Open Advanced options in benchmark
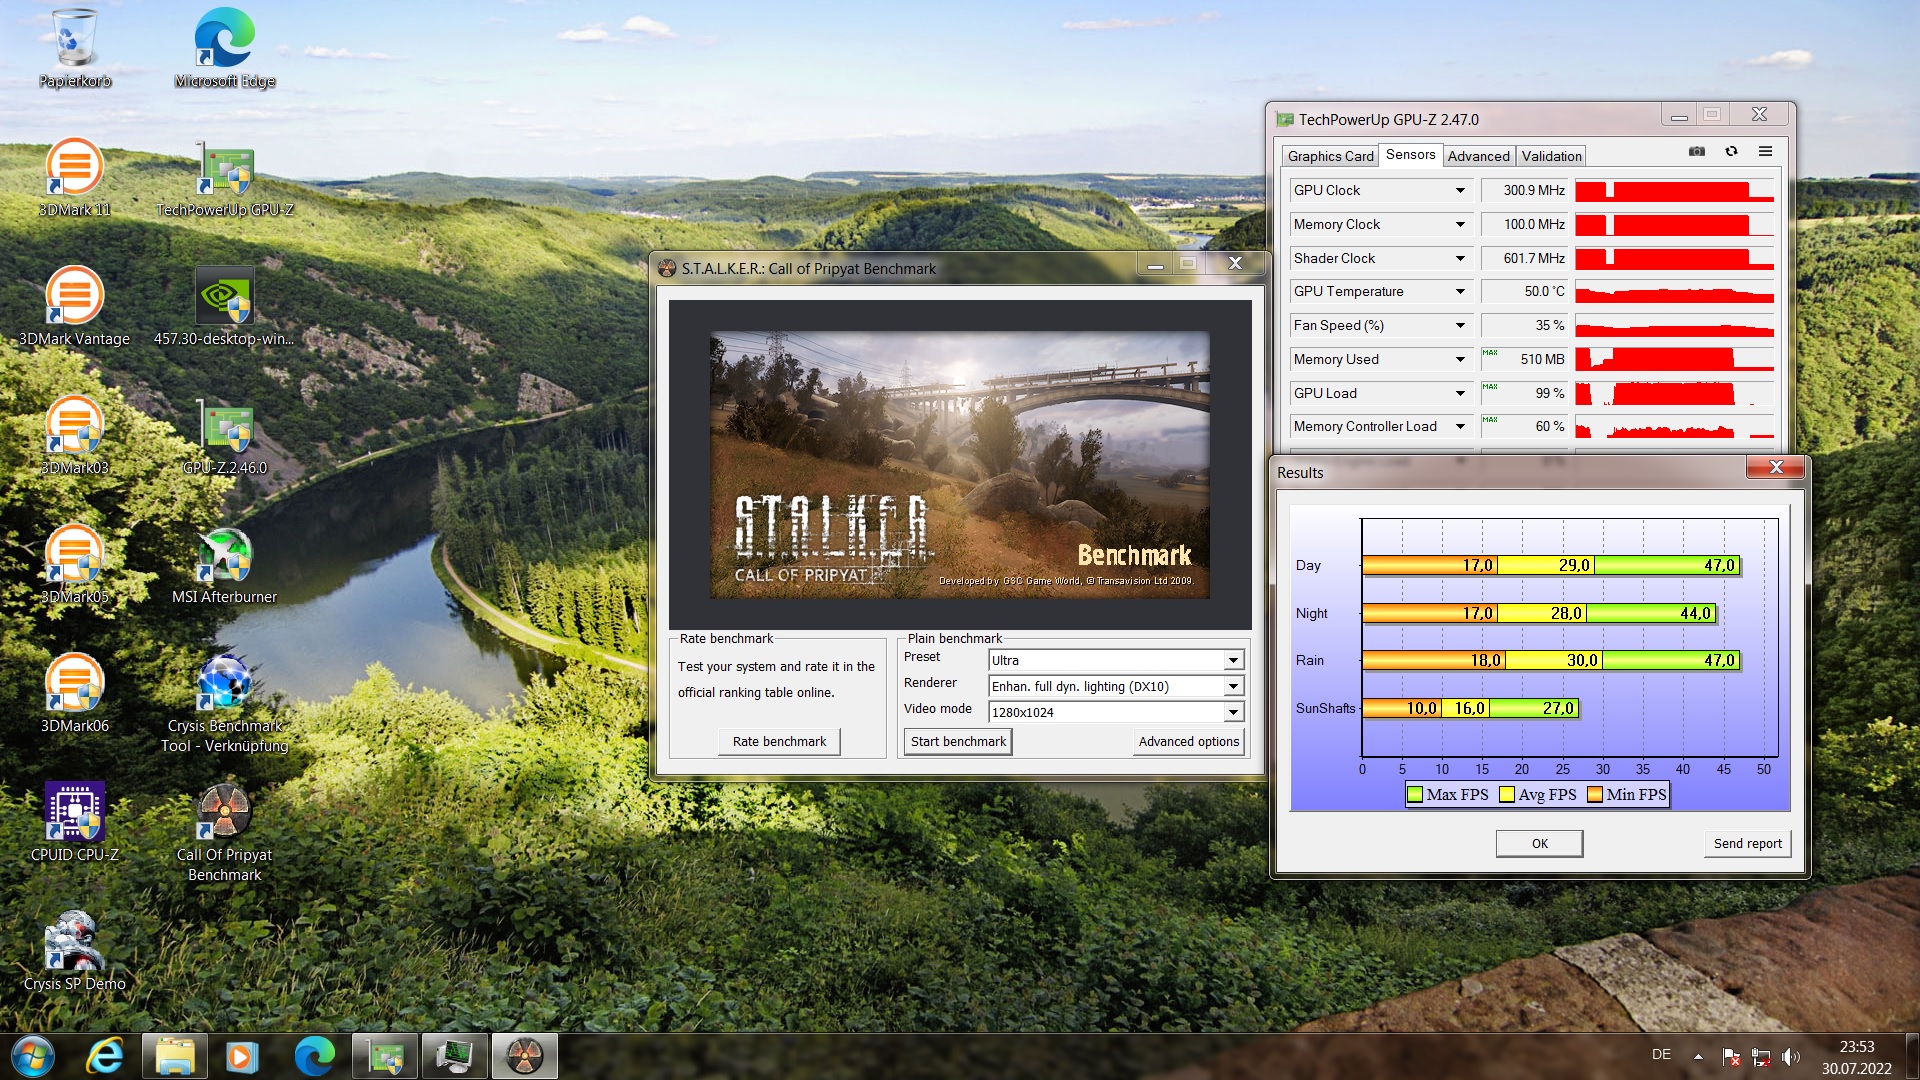Viewport: 1920px width, 1080px height. (1188, 741)
